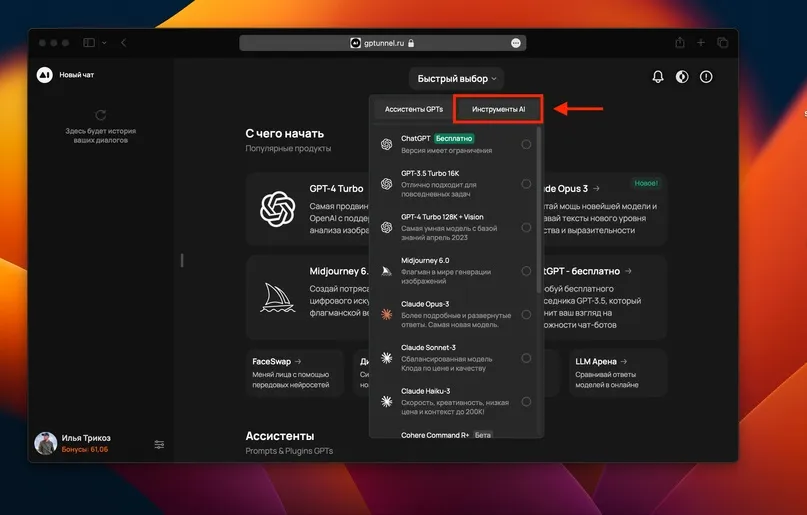
Task: Click the Claude Sonnet-3 starburst icon
Action: point(387,358)
